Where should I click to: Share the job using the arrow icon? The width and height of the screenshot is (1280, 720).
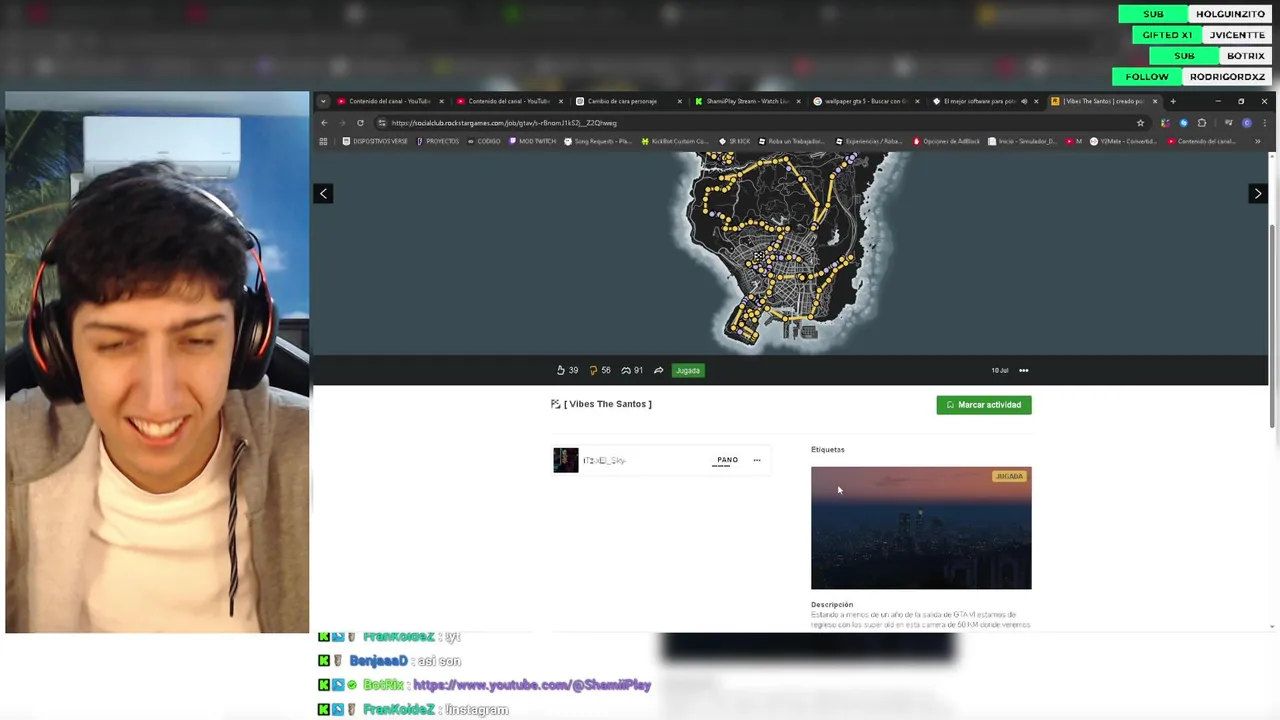(658, 370)
